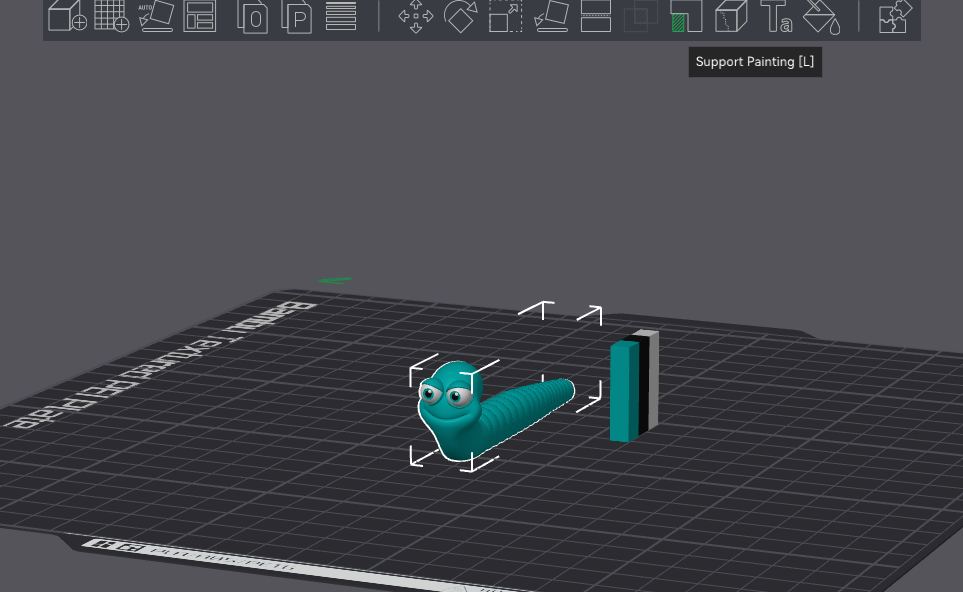Image resolution: width=963 pixels, height=592 pixels.
Task: Select the Scale tool
Action: coord(505,16)
